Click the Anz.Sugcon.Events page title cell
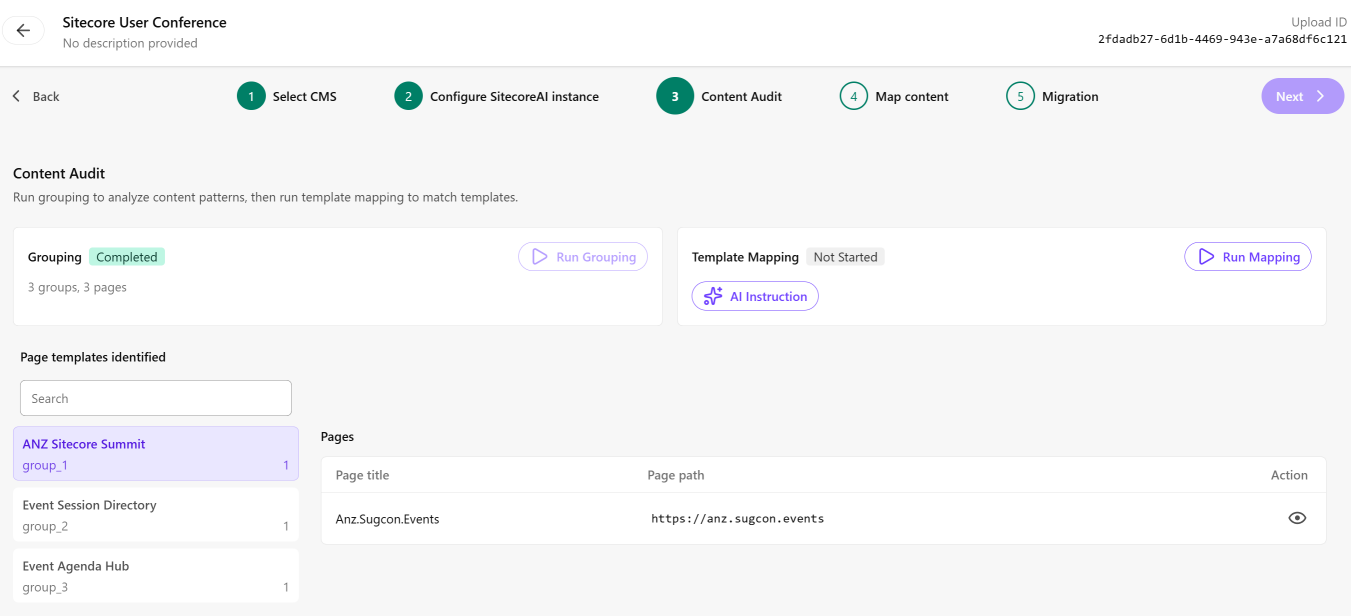The image size is (1351, 616). click(387, 519)
